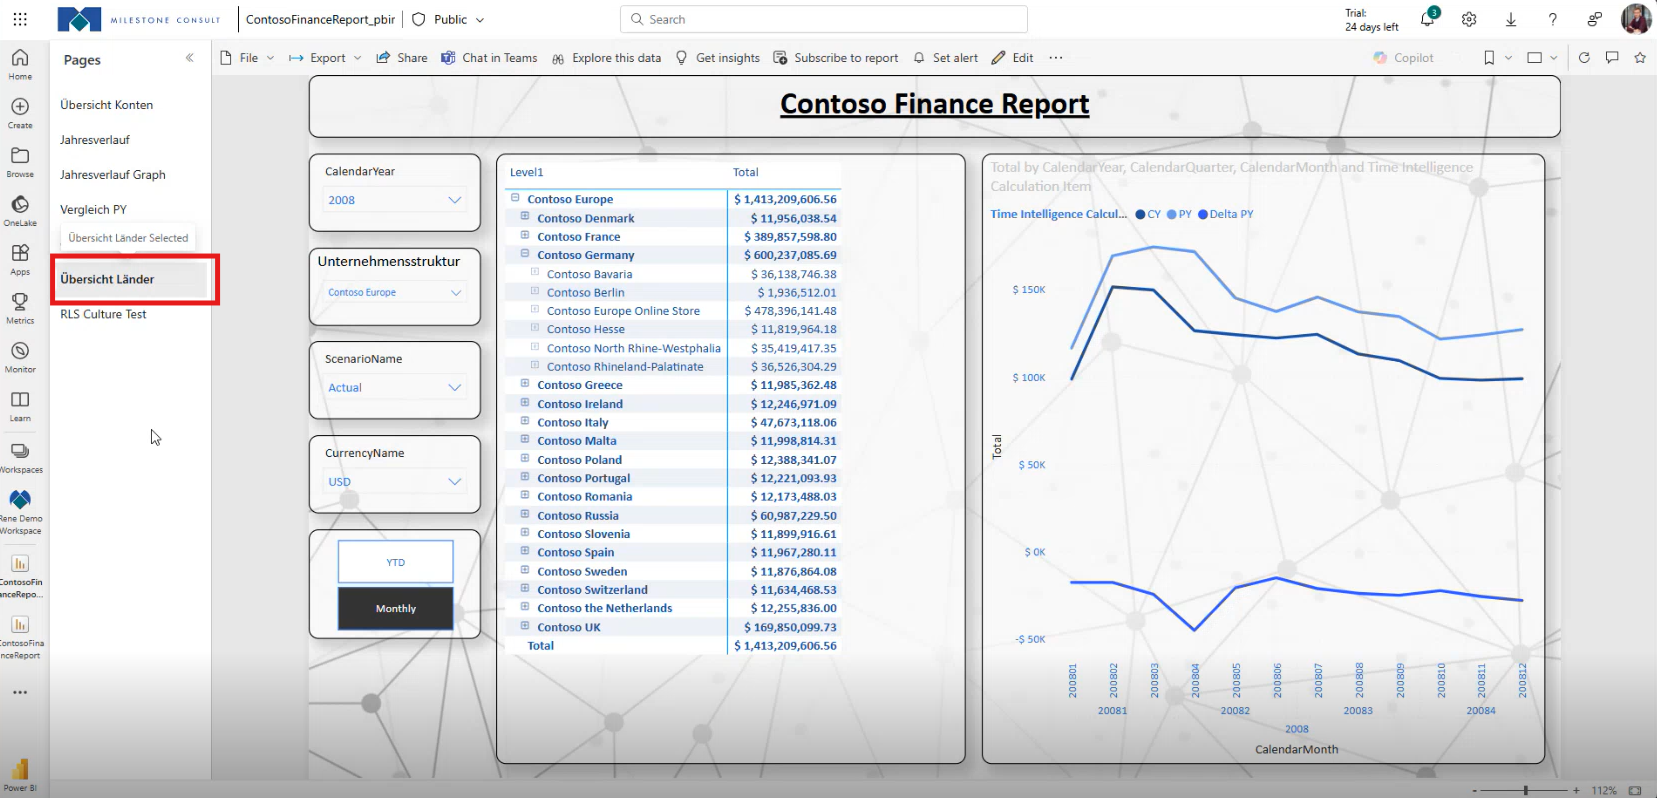
Task: Sort by the Total column header
Action: (x=745, y=172)
